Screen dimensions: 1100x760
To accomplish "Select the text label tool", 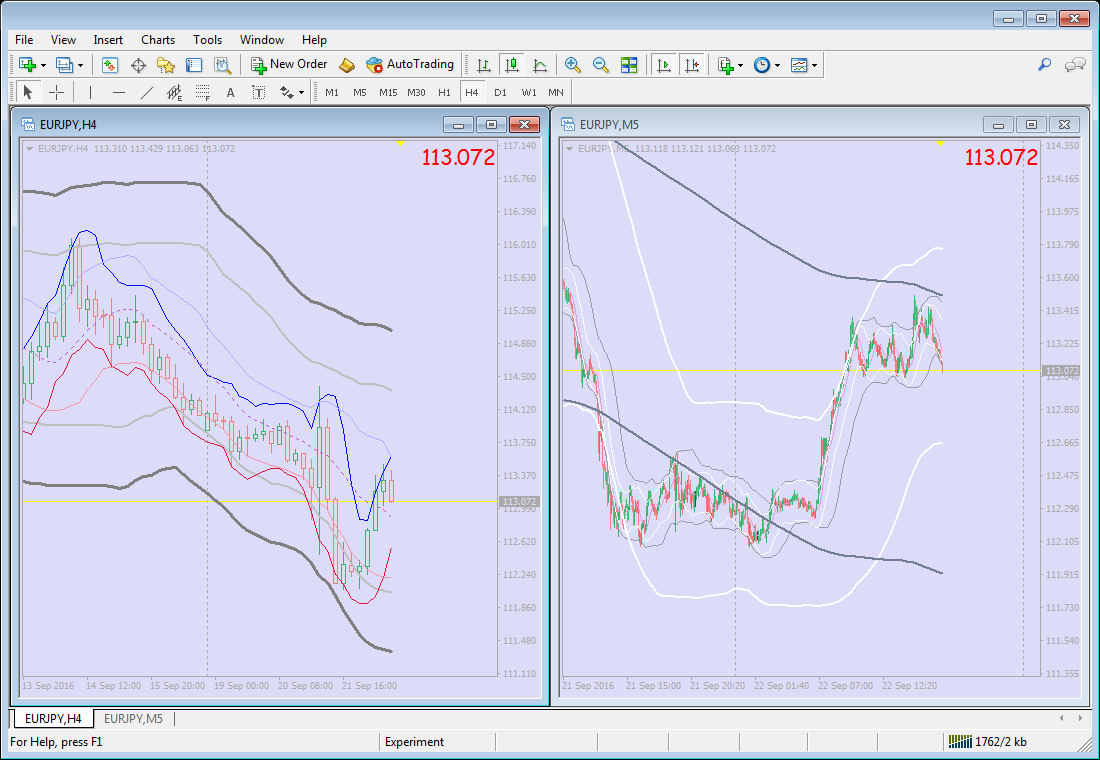I will (x=258, y=92).
